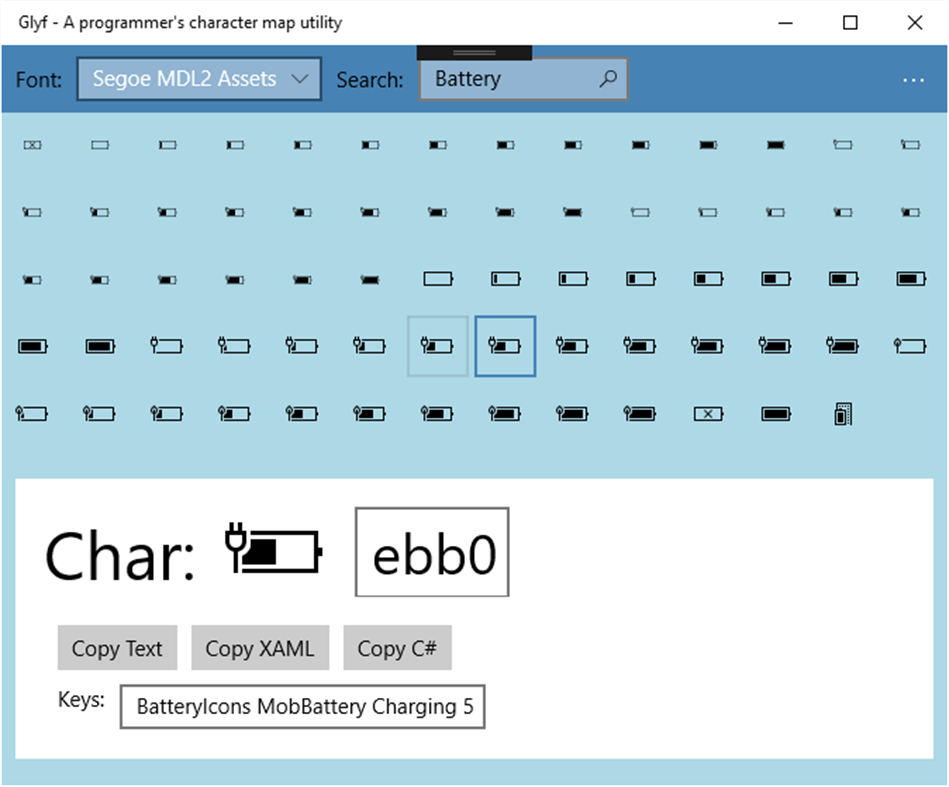Image resolution: width=949 pixels, height=787 pixels.
Task: Click the dark handle bar above Search
Action: pos(474,53)
